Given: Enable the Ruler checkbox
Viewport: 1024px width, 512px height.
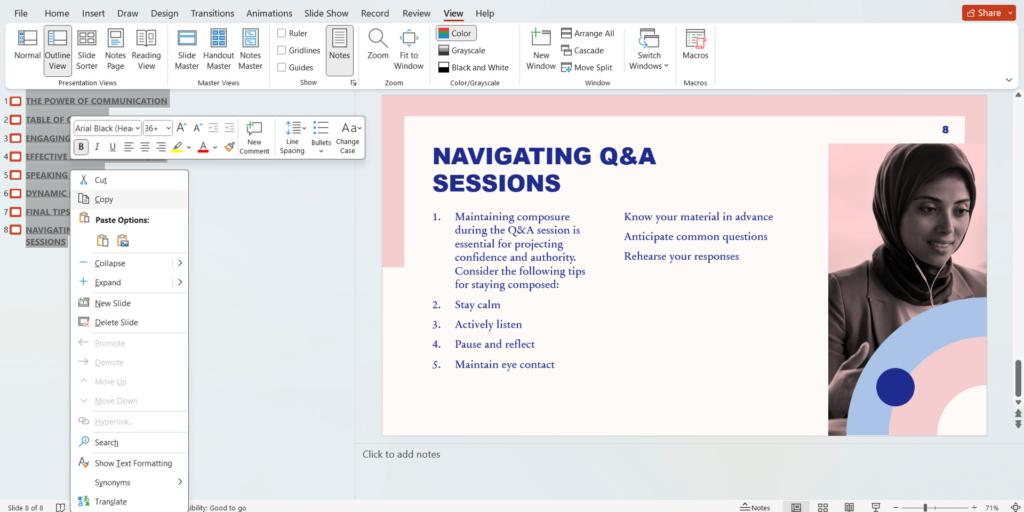Looking at the screenshot, I should tap(282, 33).
